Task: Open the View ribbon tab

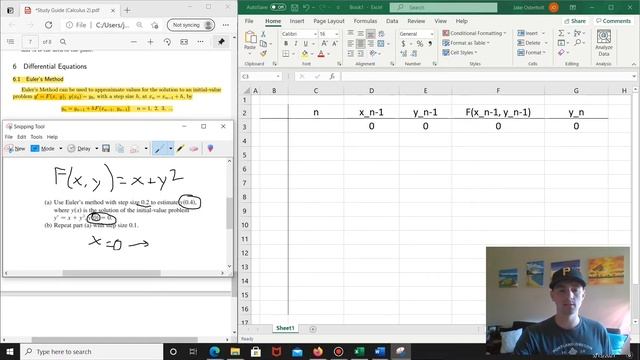Action: tap(440, 21)
